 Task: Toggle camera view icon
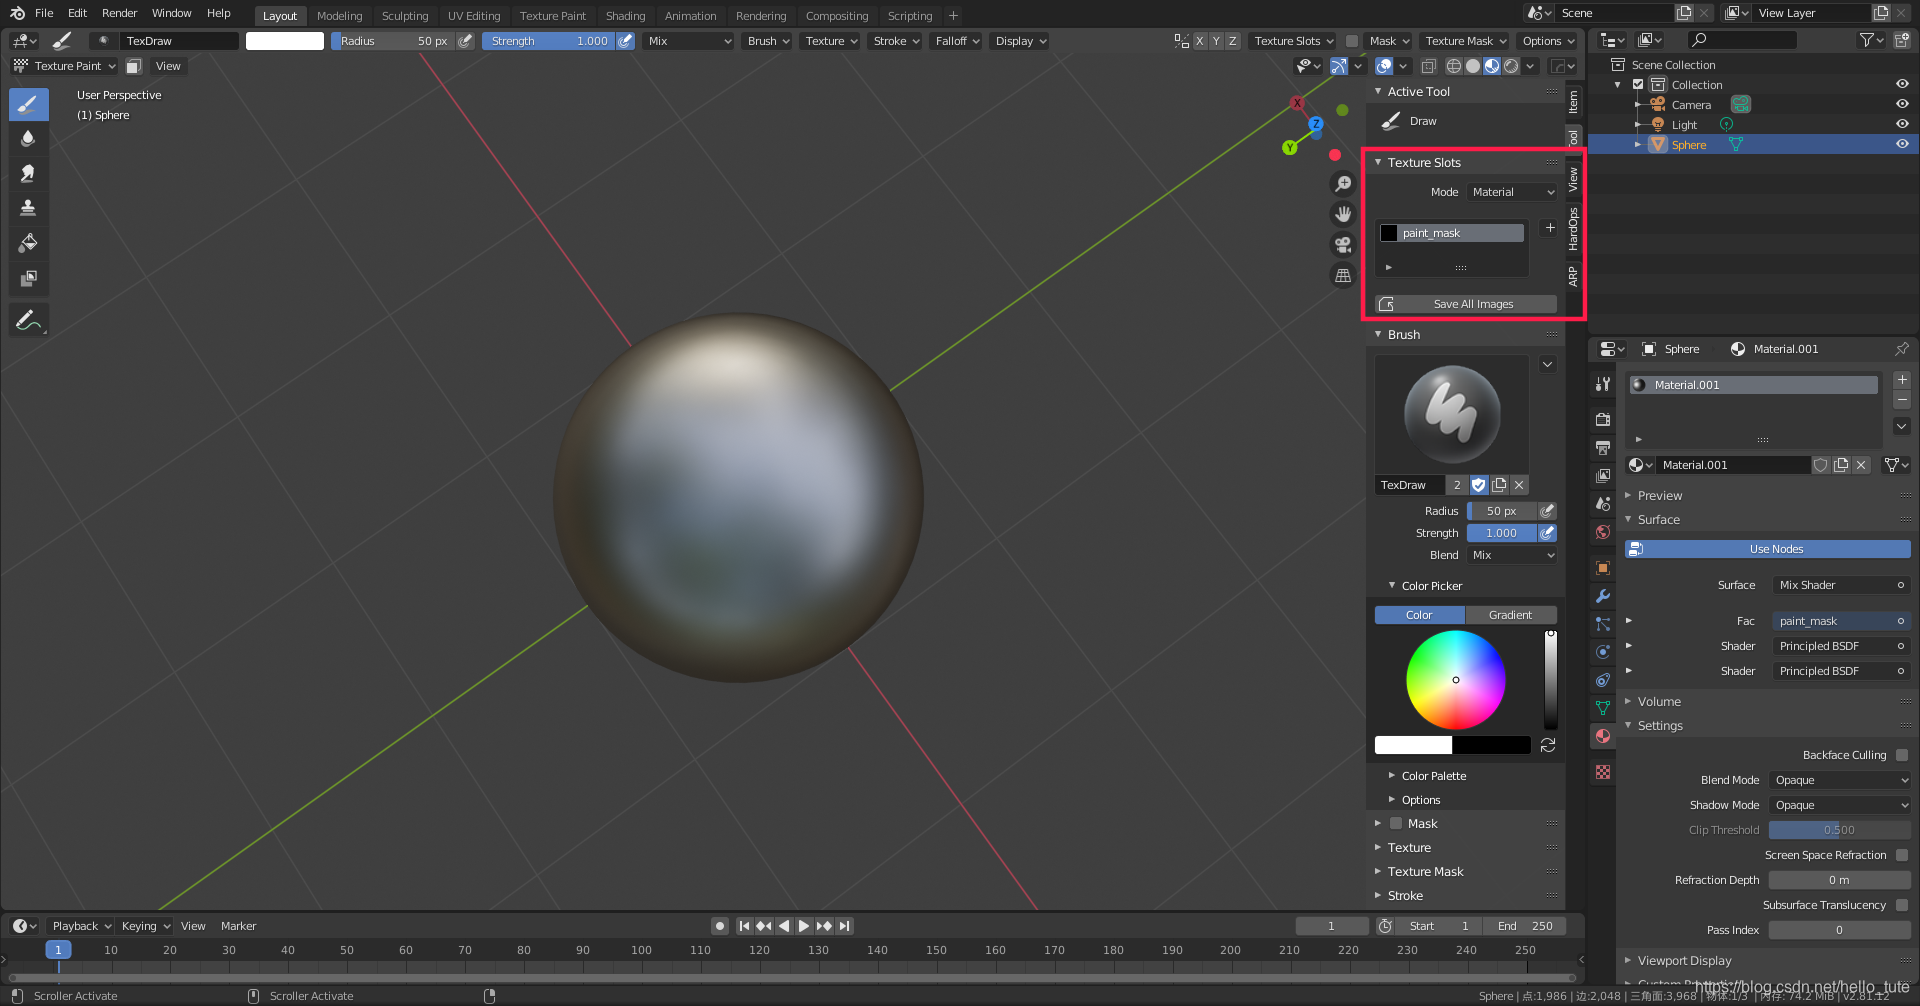(x=1343, y=245)
